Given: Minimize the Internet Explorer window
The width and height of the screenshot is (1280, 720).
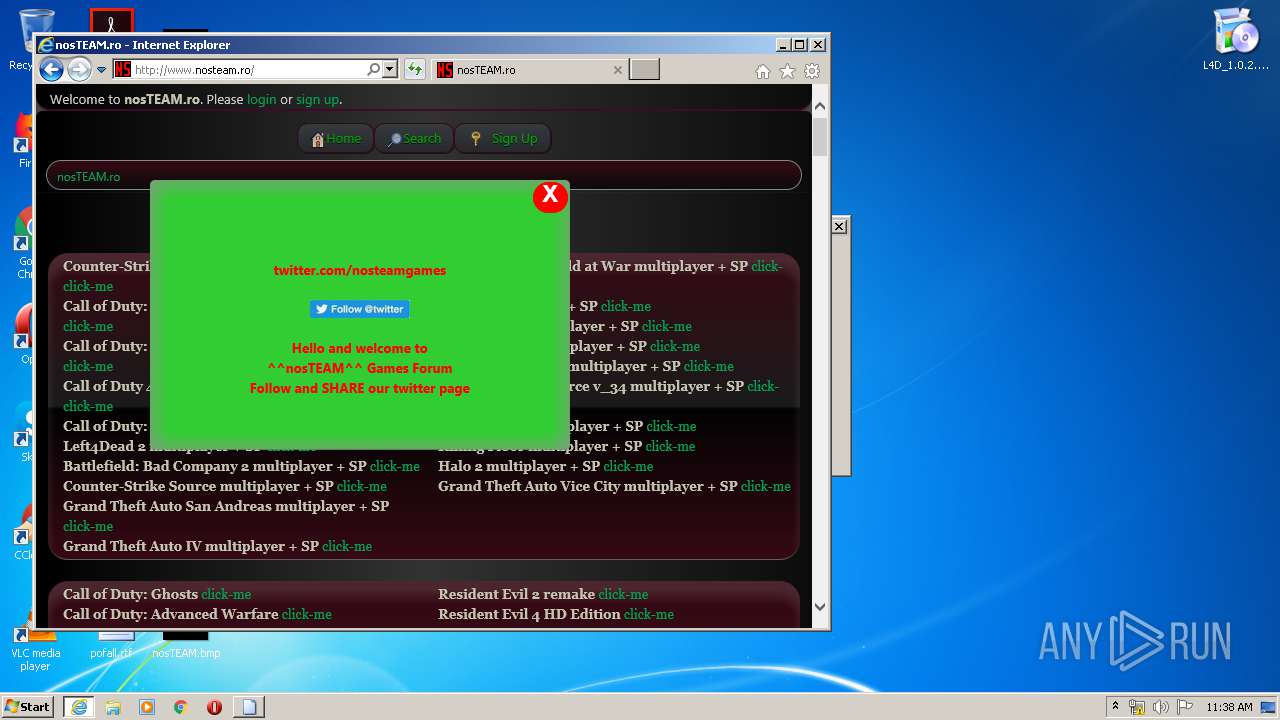Looking at the screenshot, I should click(782, 44).
